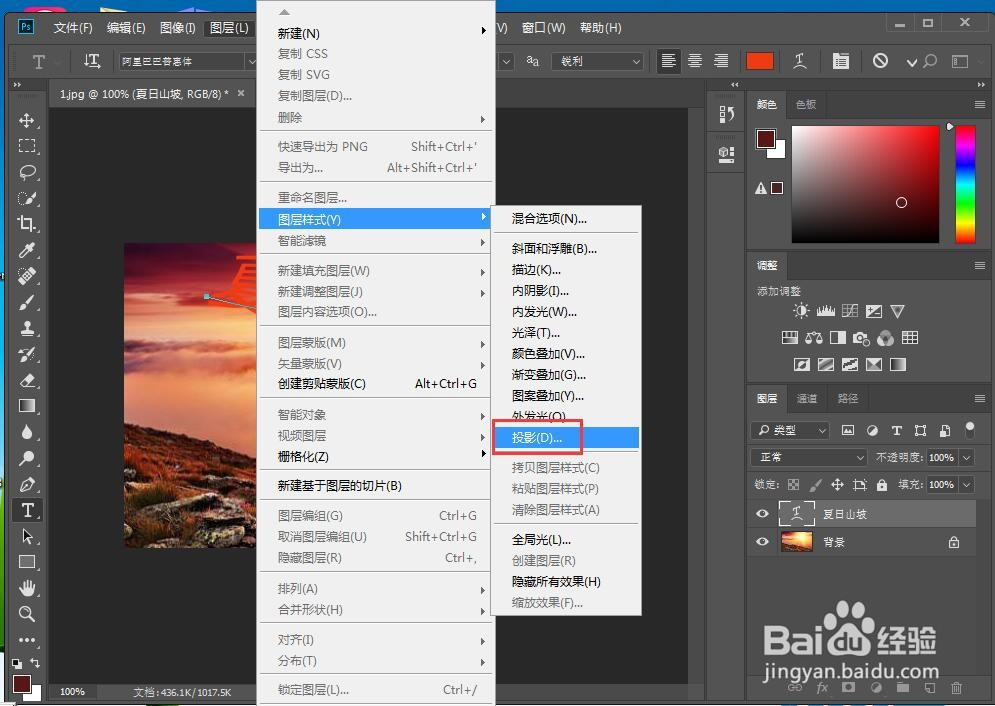The height and width of the screenshot is (706, 995).
Task: Select the Gradient tool
Action: (27, 406)
